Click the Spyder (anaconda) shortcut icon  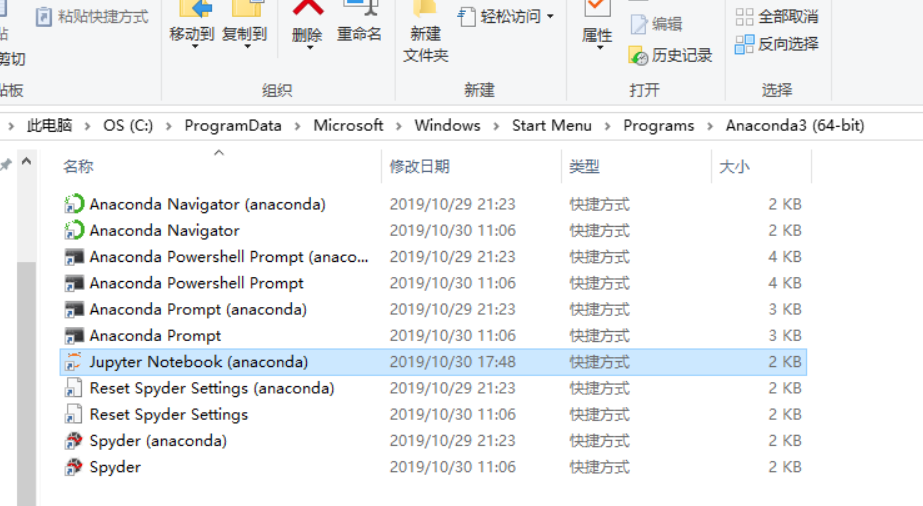74,441
